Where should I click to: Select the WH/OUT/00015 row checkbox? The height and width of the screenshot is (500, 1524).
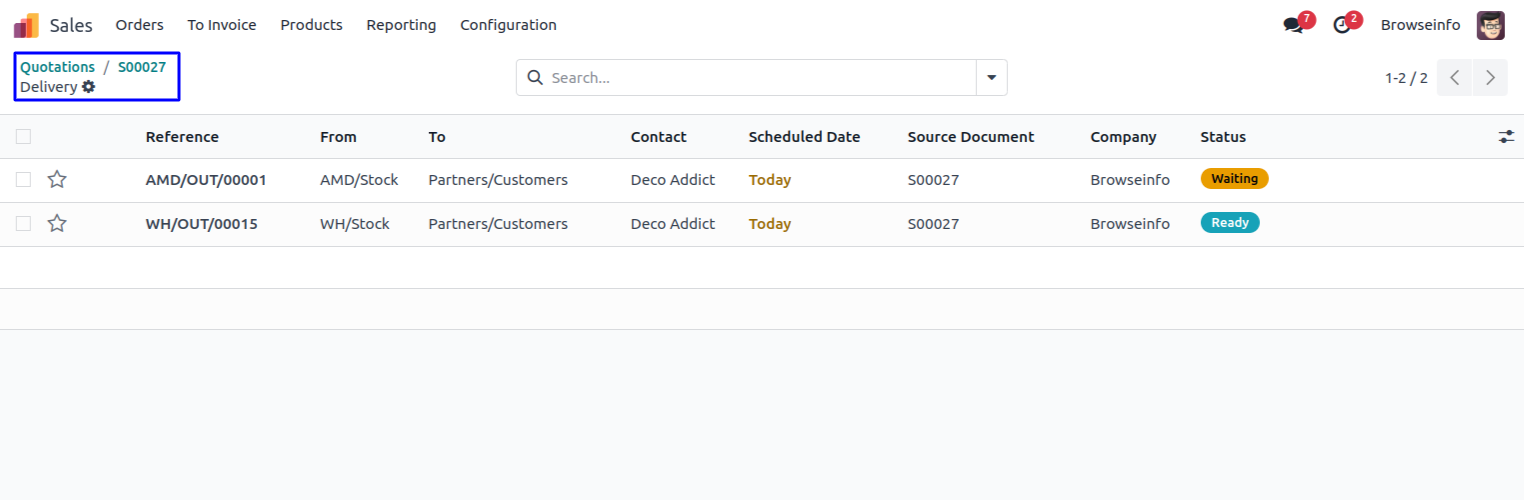point(23,224)
